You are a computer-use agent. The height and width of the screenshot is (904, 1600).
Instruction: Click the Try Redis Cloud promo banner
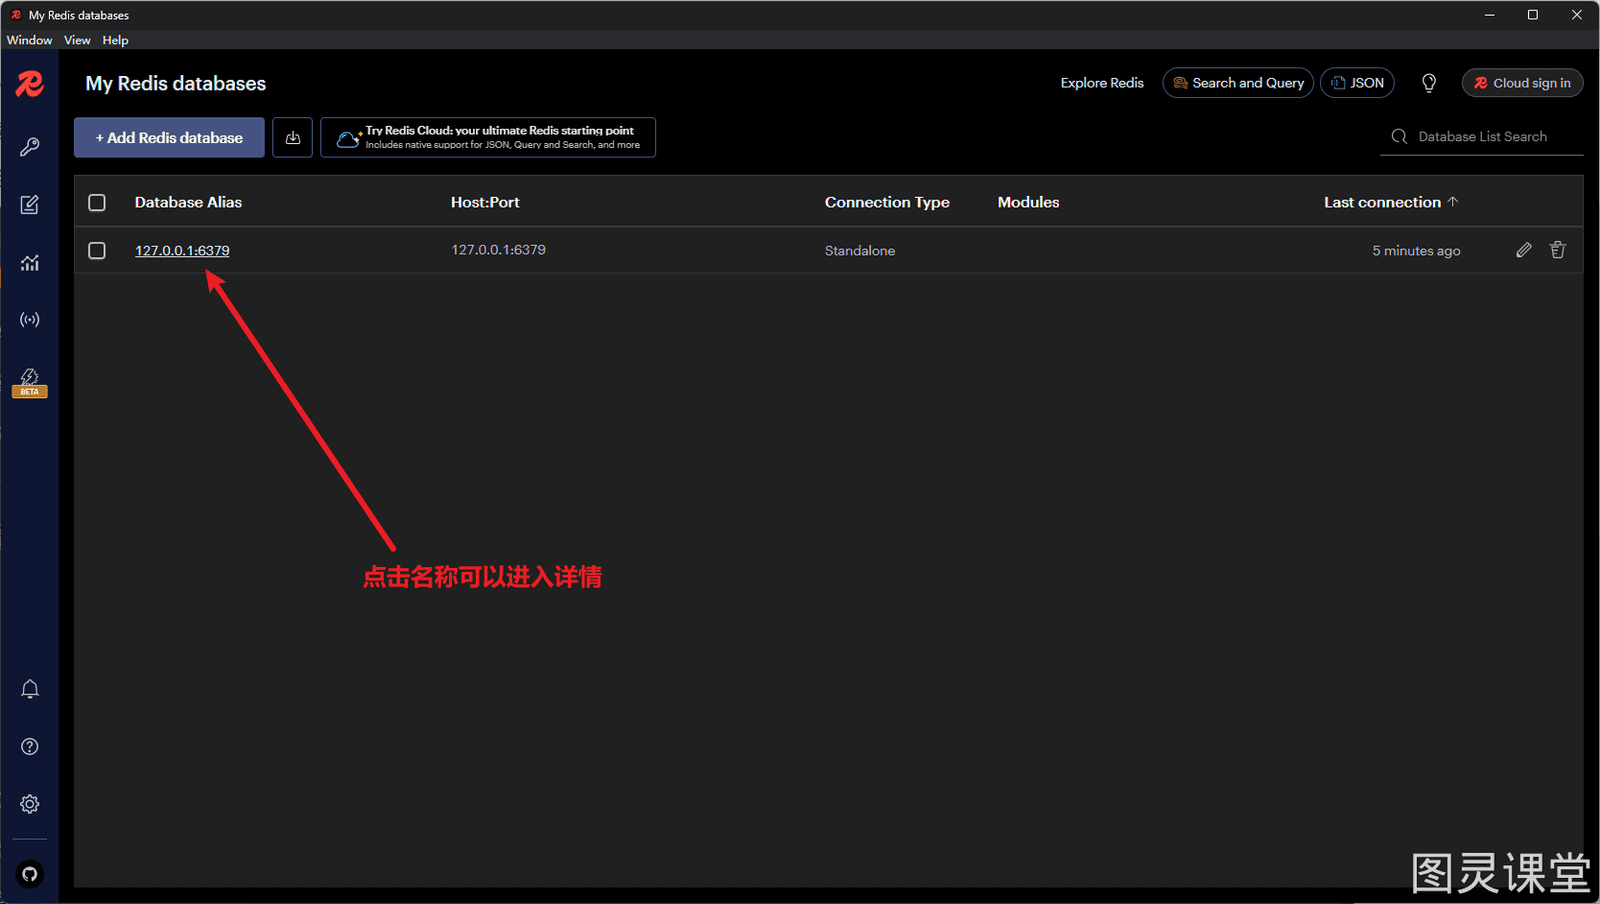488,138
